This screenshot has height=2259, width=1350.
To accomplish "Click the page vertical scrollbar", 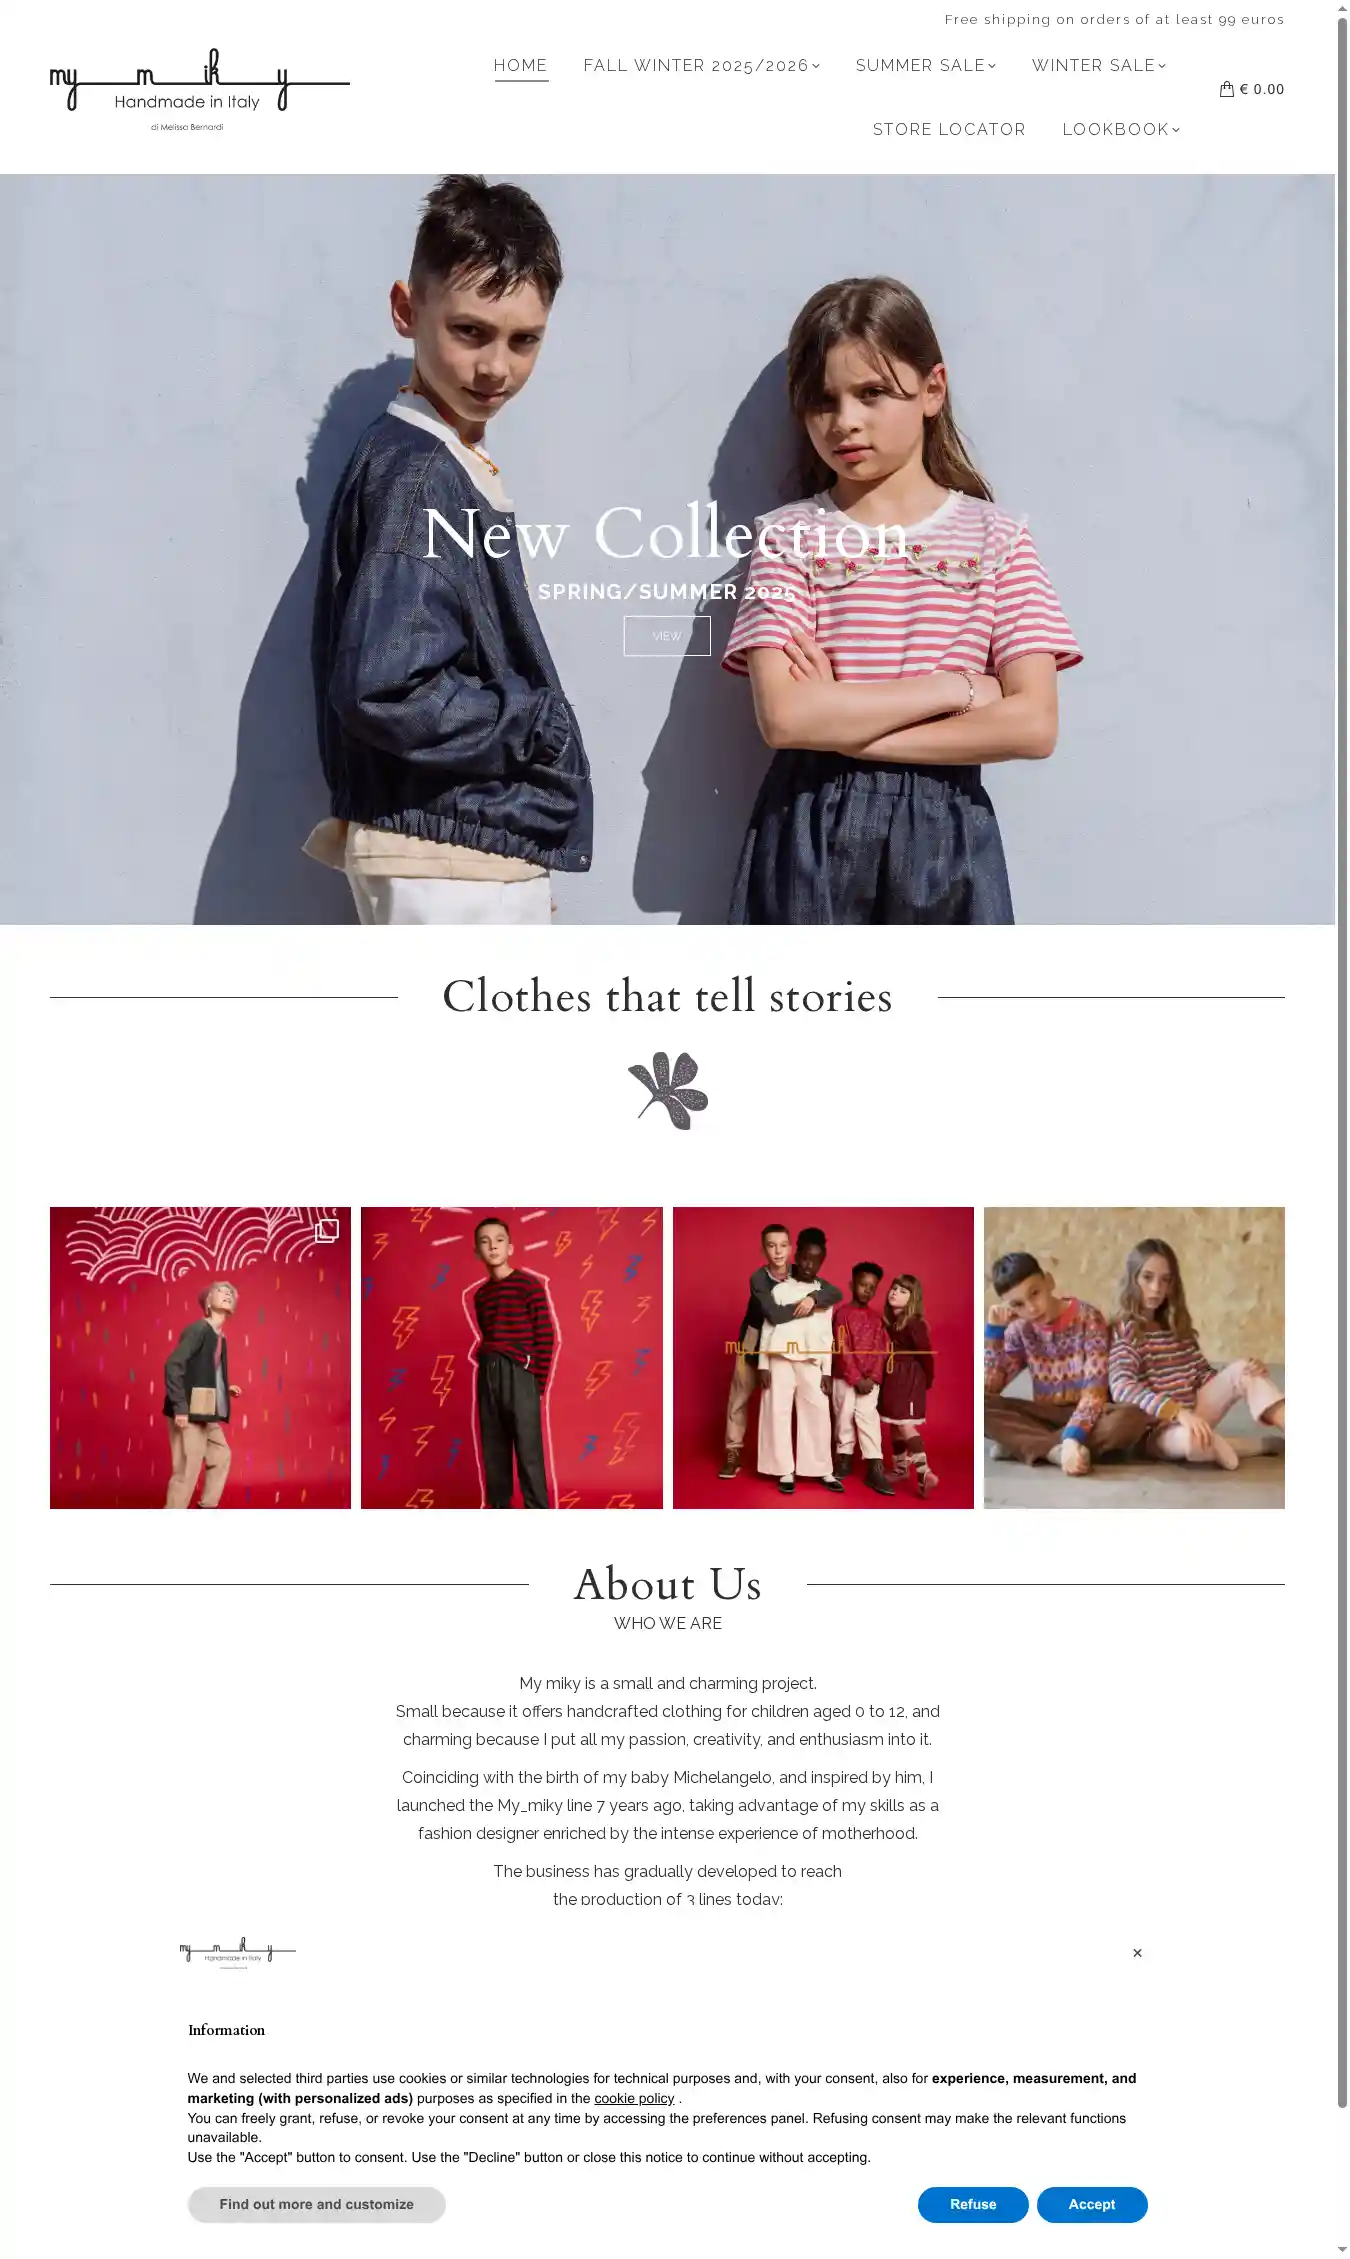I will pos(1342,1060).
